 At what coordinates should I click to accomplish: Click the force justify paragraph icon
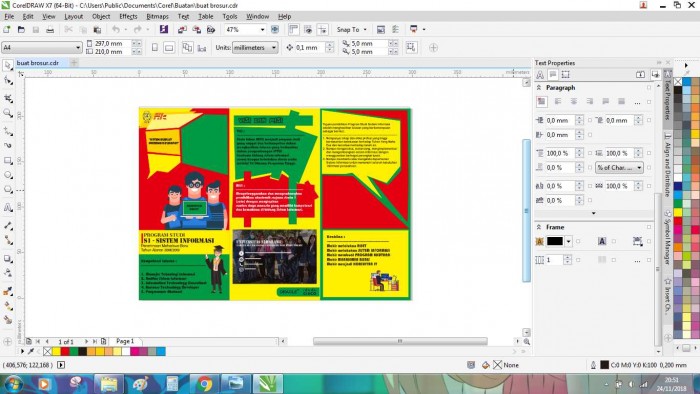pos(621,102)
